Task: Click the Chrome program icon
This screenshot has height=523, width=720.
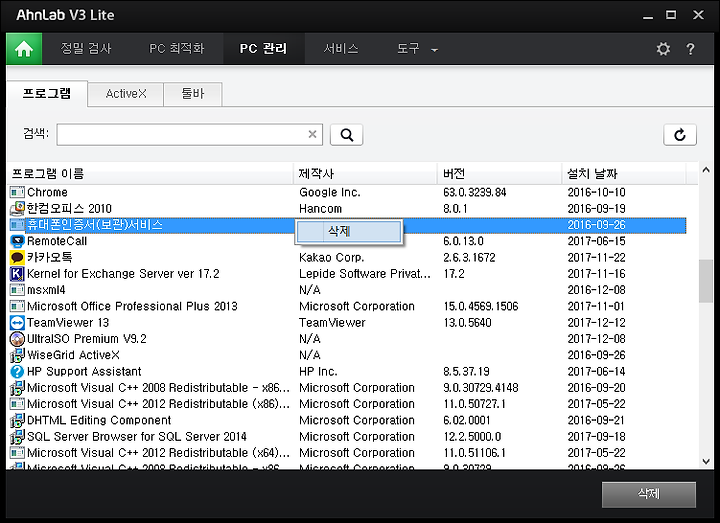Action: click(17, 192)
